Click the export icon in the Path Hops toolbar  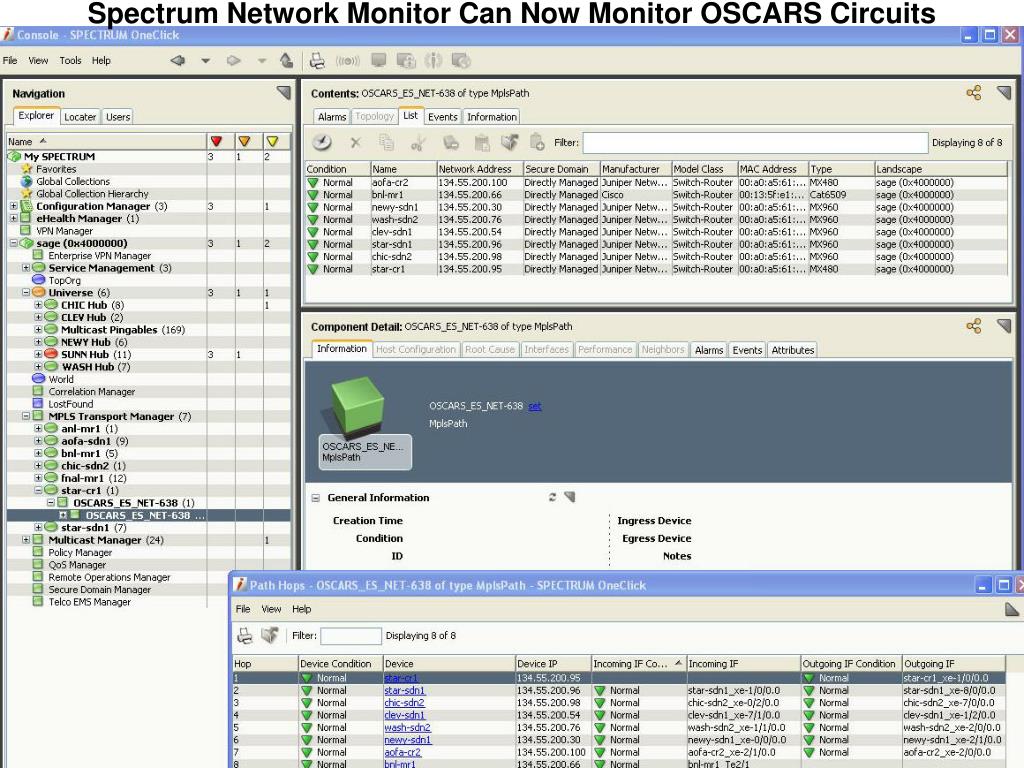[x=270, y=635]
